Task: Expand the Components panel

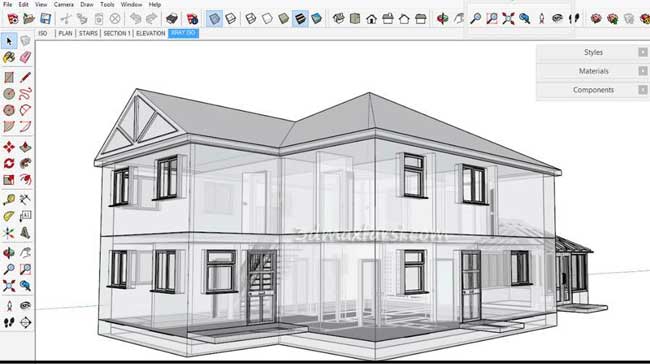Action: (593, 90)
